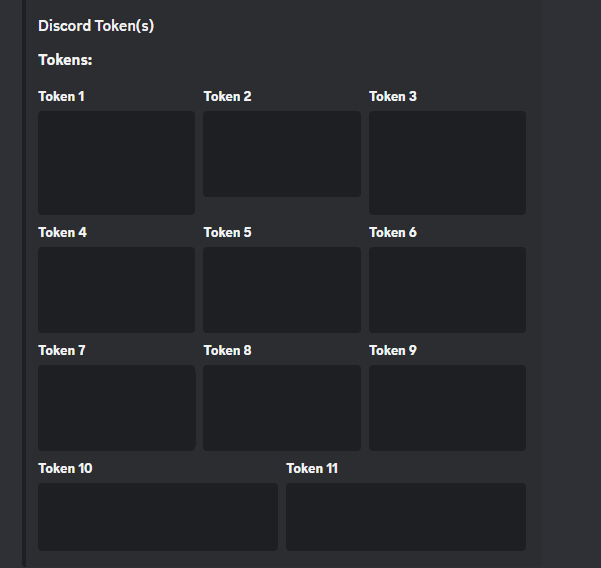
Task: Open the Token 4 hidden box
Action: coord(117,290)
